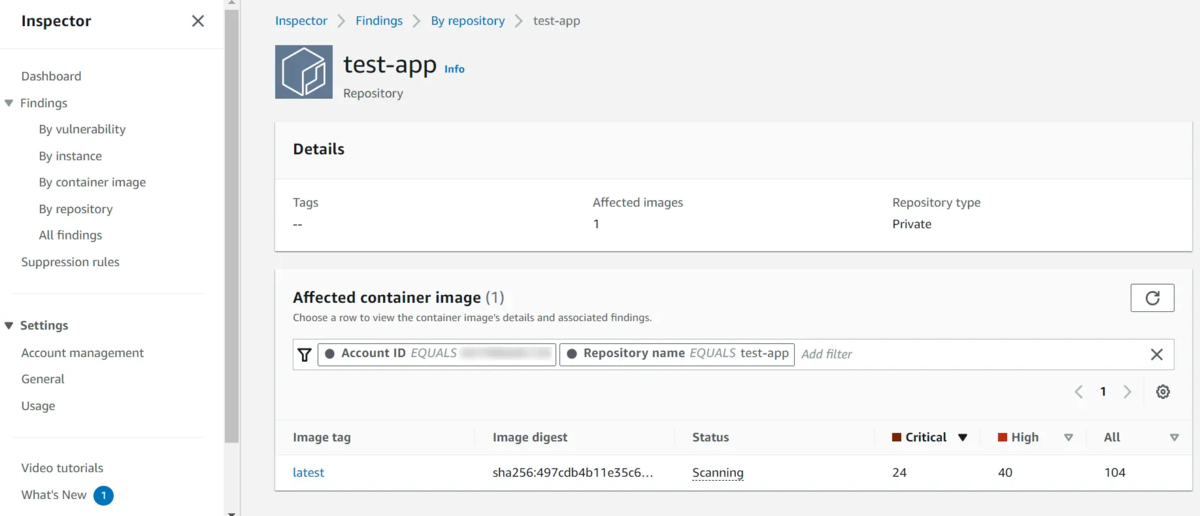Refresh the affected container image list
The height and width of the screenshot is (516, 1200).
coord(1152,298)
